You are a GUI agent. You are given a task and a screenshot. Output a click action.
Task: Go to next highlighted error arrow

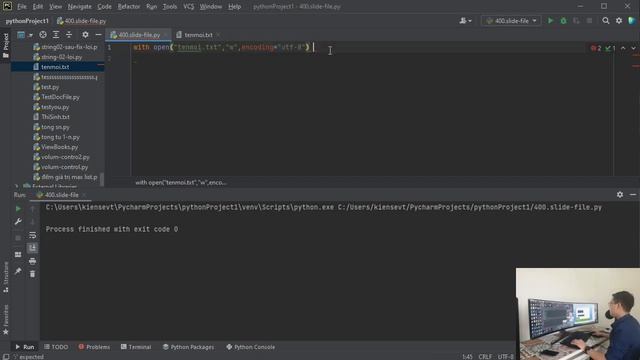(633, 48)
